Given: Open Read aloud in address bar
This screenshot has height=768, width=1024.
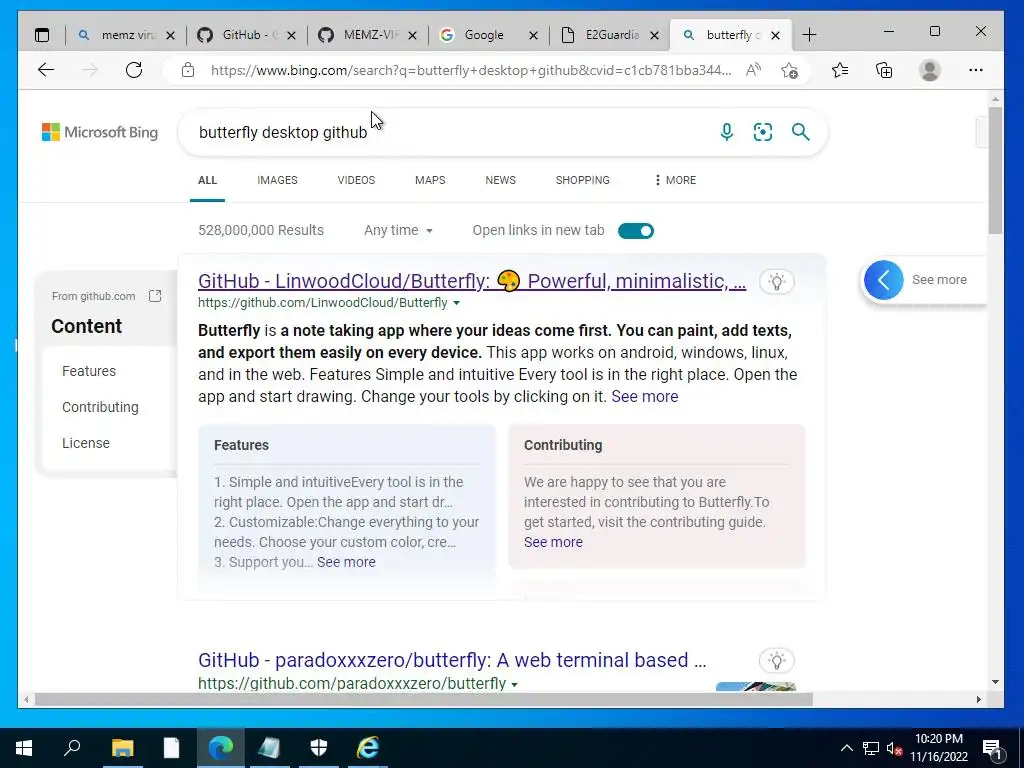Looking at the screenshot, I should point(753,70).
